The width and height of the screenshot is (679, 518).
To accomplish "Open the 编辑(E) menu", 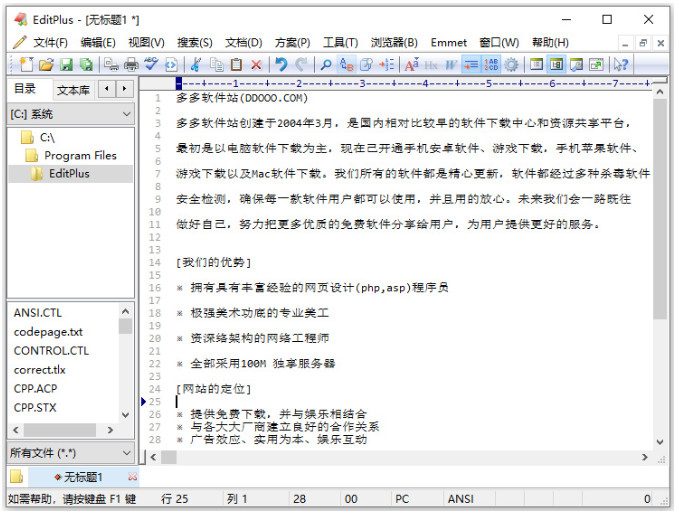I will pyautogui.click(x=98, y=42).
